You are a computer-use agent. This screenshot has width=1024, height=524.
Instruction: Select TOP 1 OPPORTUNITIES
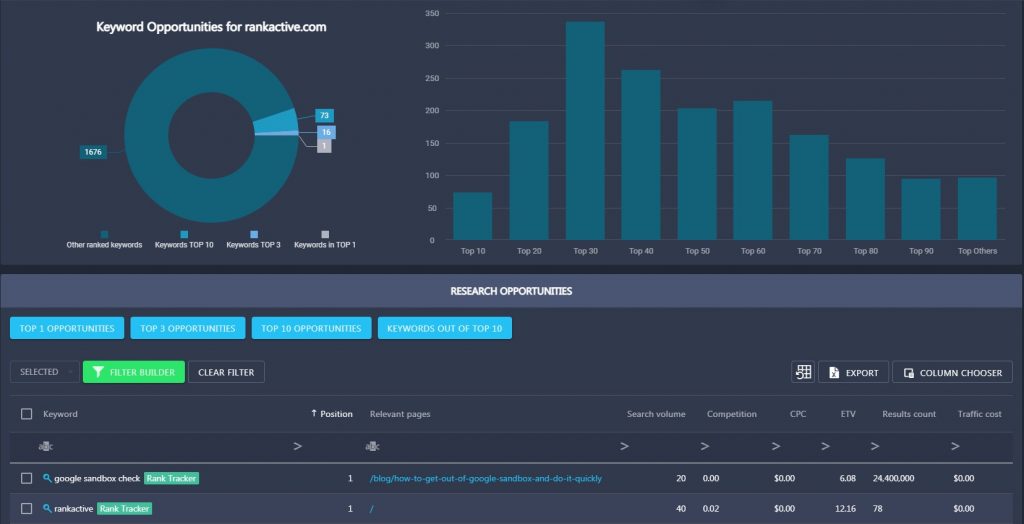pos(67,328)
